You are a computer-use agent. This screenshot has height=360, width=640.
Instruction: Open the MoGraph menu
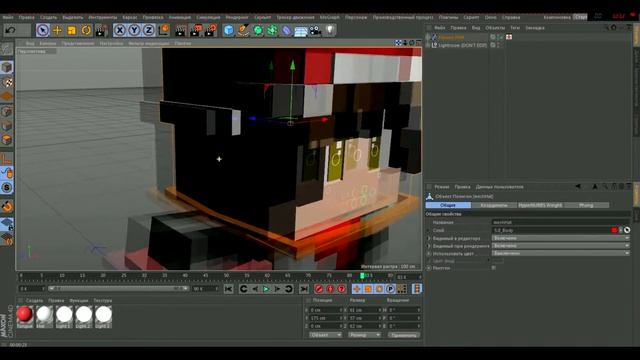pyautogui.click(x=329, y=18)
